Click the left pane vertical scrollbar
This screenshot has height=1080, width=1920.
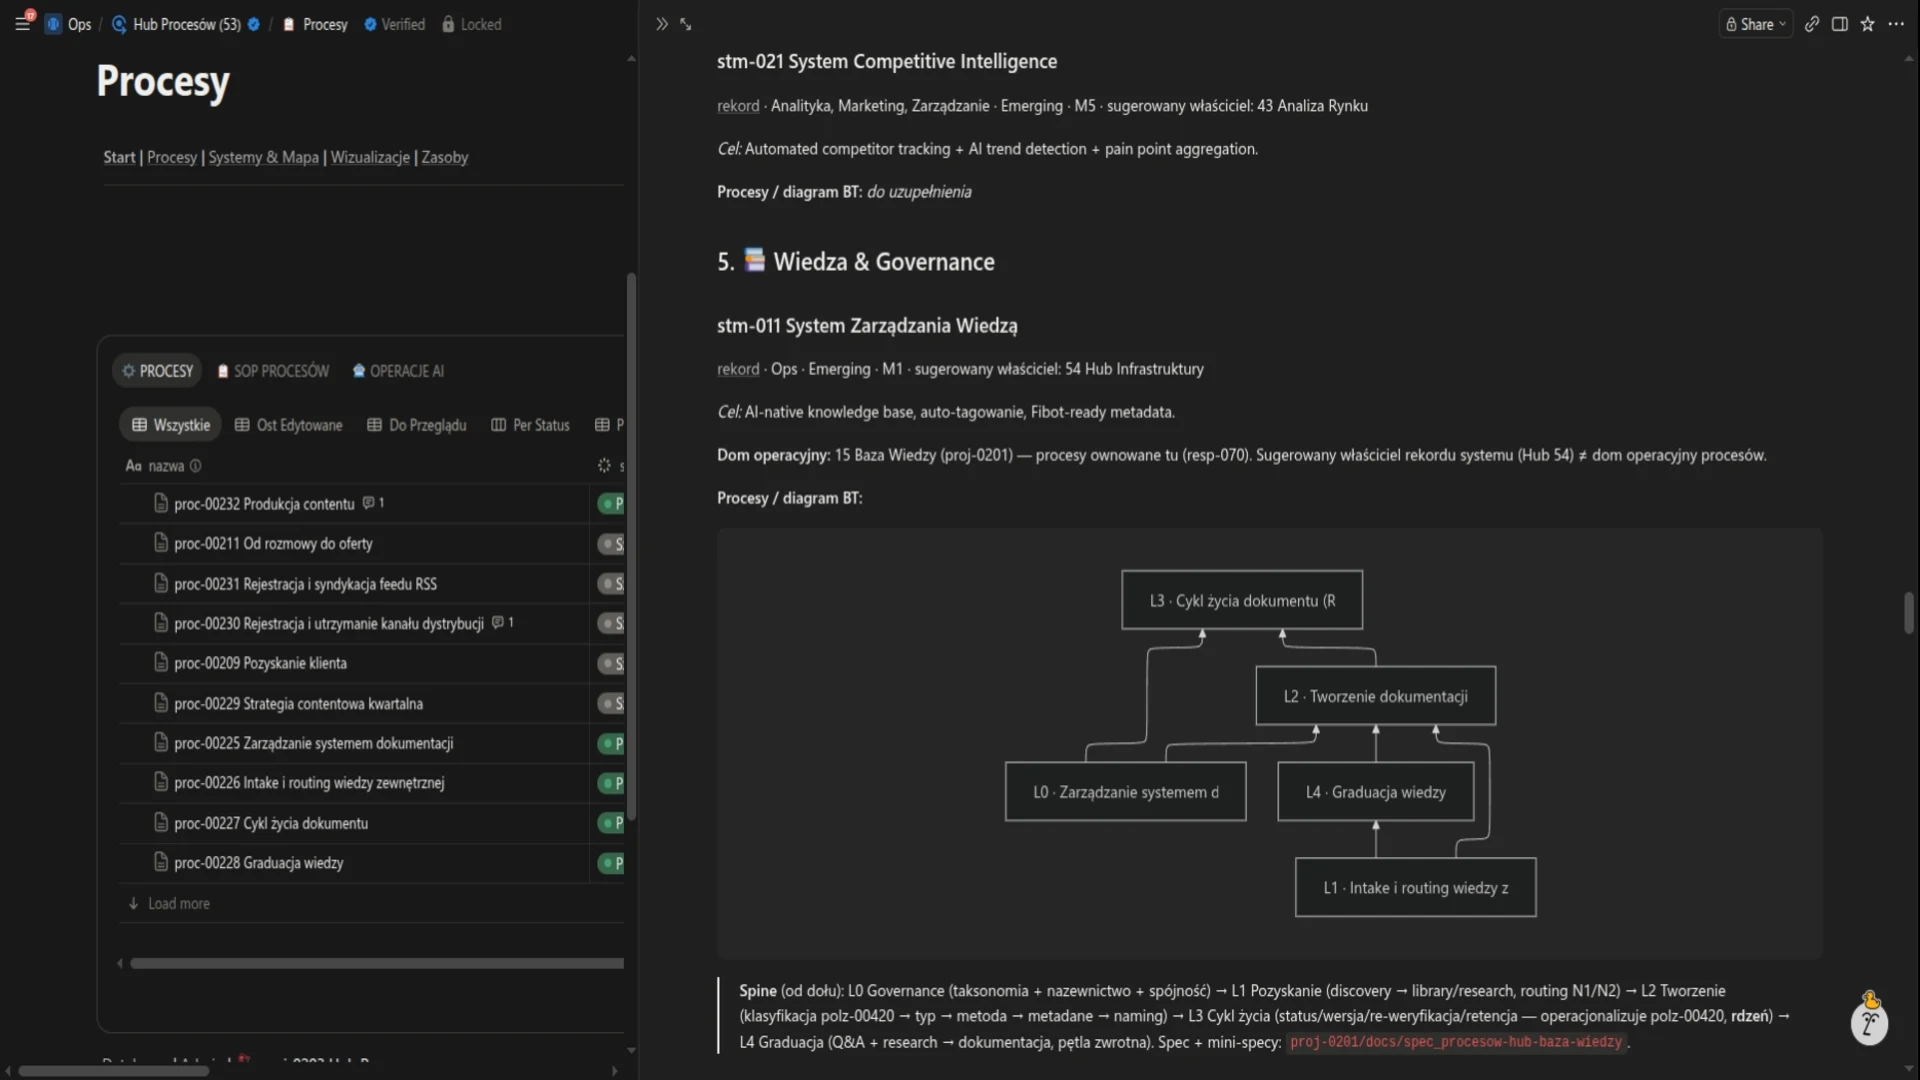pos(631,547)
